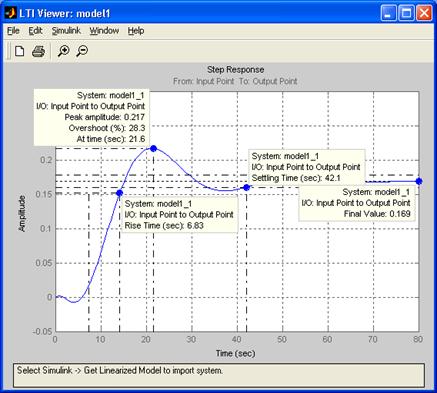Viewport: 437px width, 393px height.
Task: Click the peak amplitude marker dot
Action: pos(153,148)
